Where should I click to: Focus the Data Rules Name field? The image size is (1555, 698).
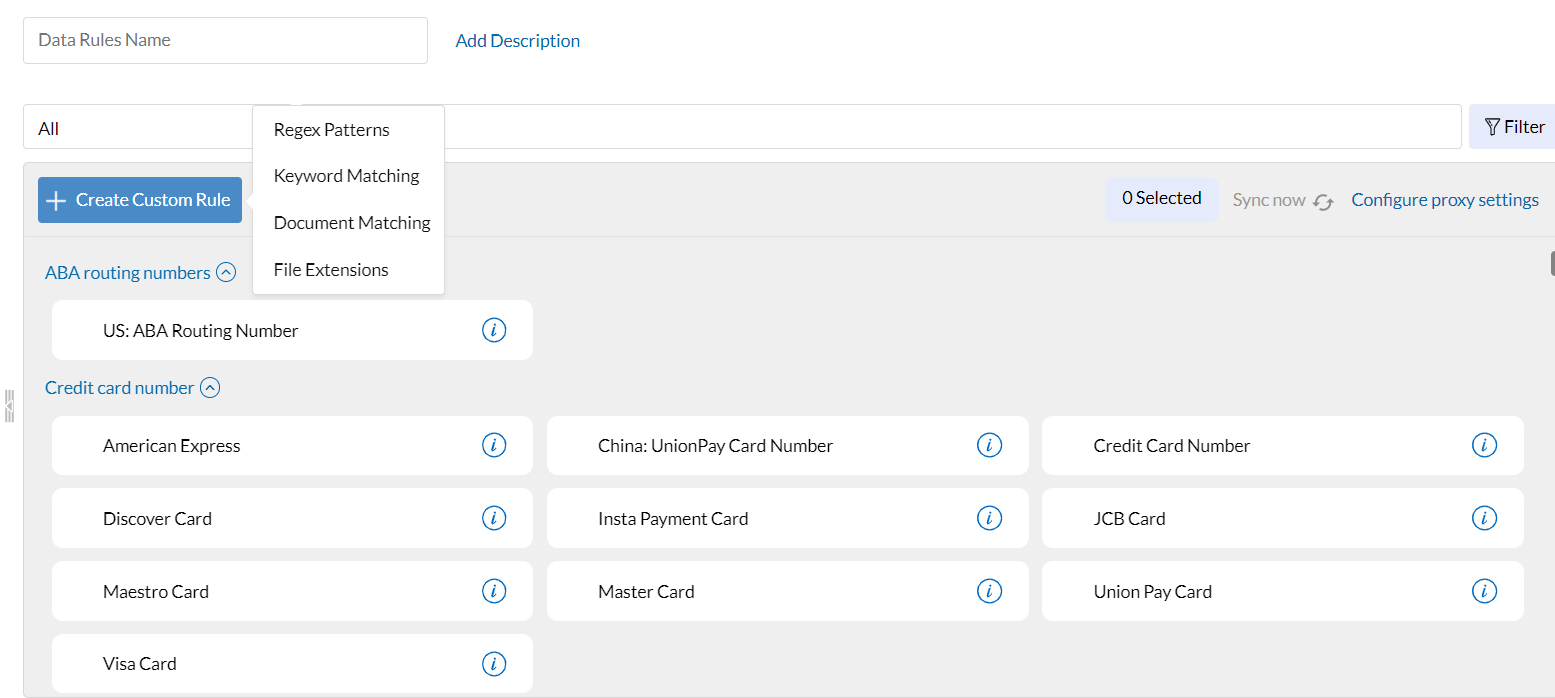[x=225, y=40]
